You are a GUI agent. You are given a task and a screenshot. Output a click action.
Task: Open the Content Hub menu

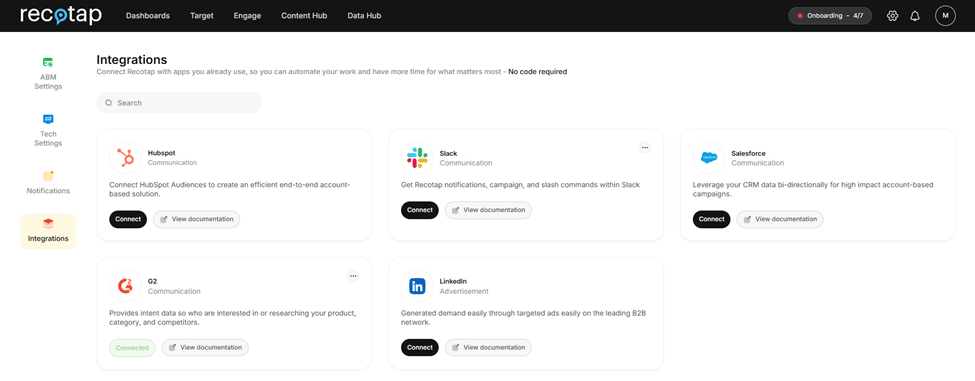[x=304, y=16]
